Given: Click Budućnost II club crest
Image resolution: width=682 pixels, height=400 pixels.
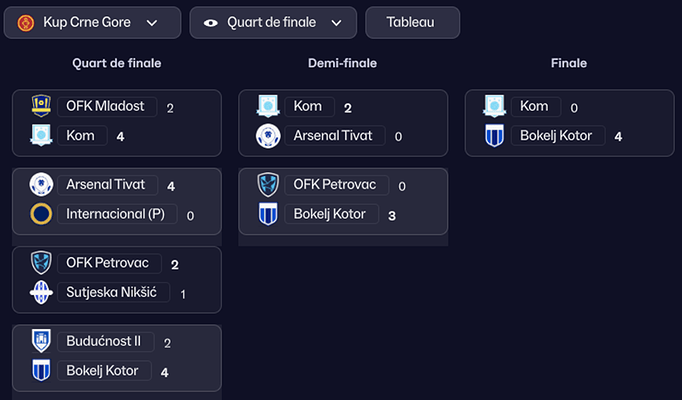Looking at the screenshot, I should 41,341.
